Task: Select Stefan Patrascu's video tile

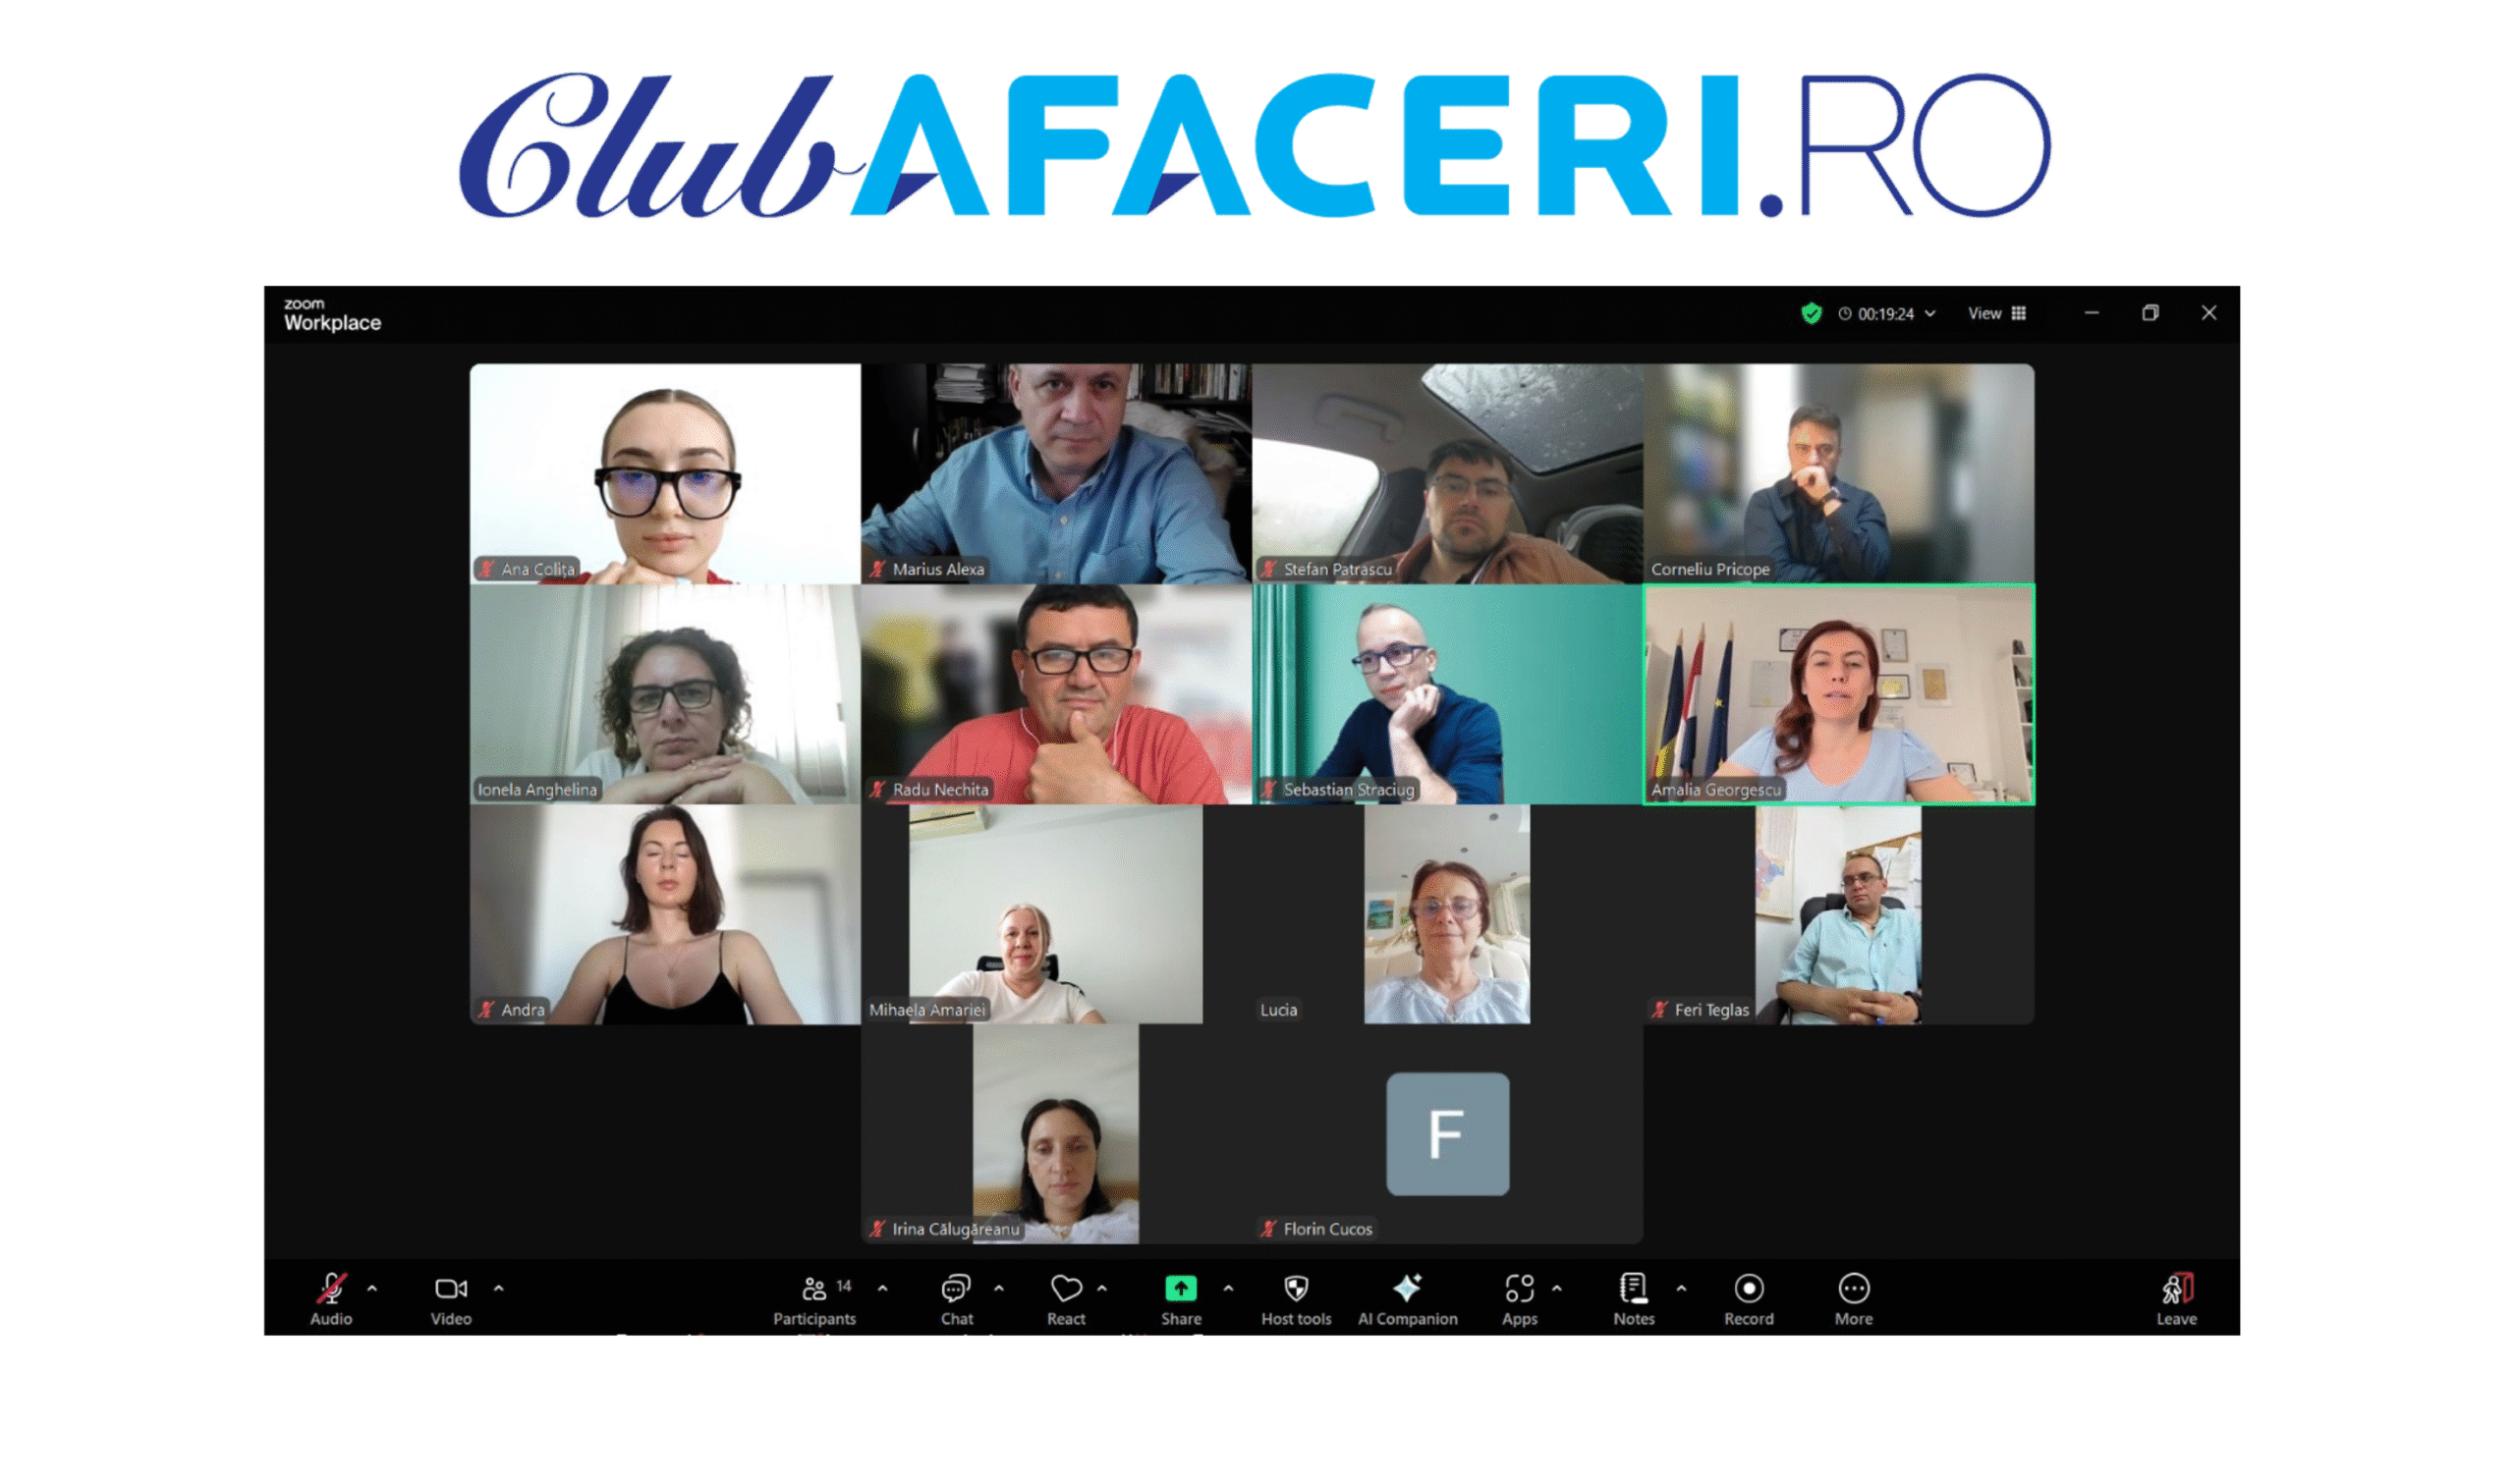Action: 1447,474
